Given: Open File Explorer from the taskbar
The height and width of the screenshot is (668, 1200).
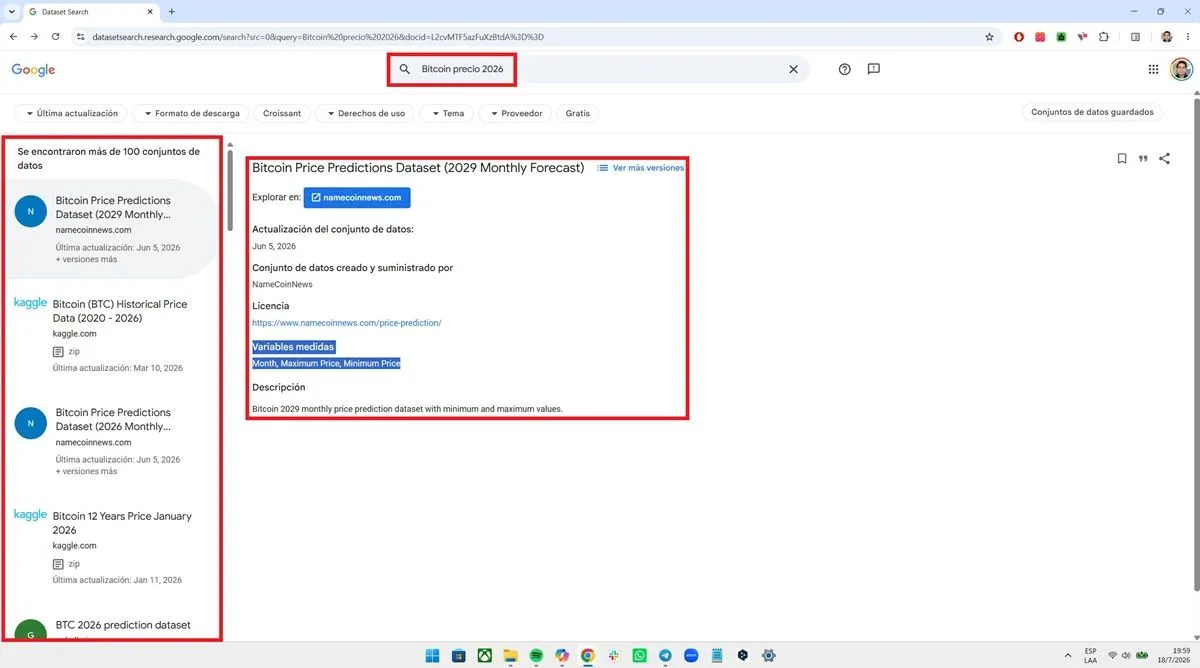Looking at the screenshot, I should click(x=511, y=656).
